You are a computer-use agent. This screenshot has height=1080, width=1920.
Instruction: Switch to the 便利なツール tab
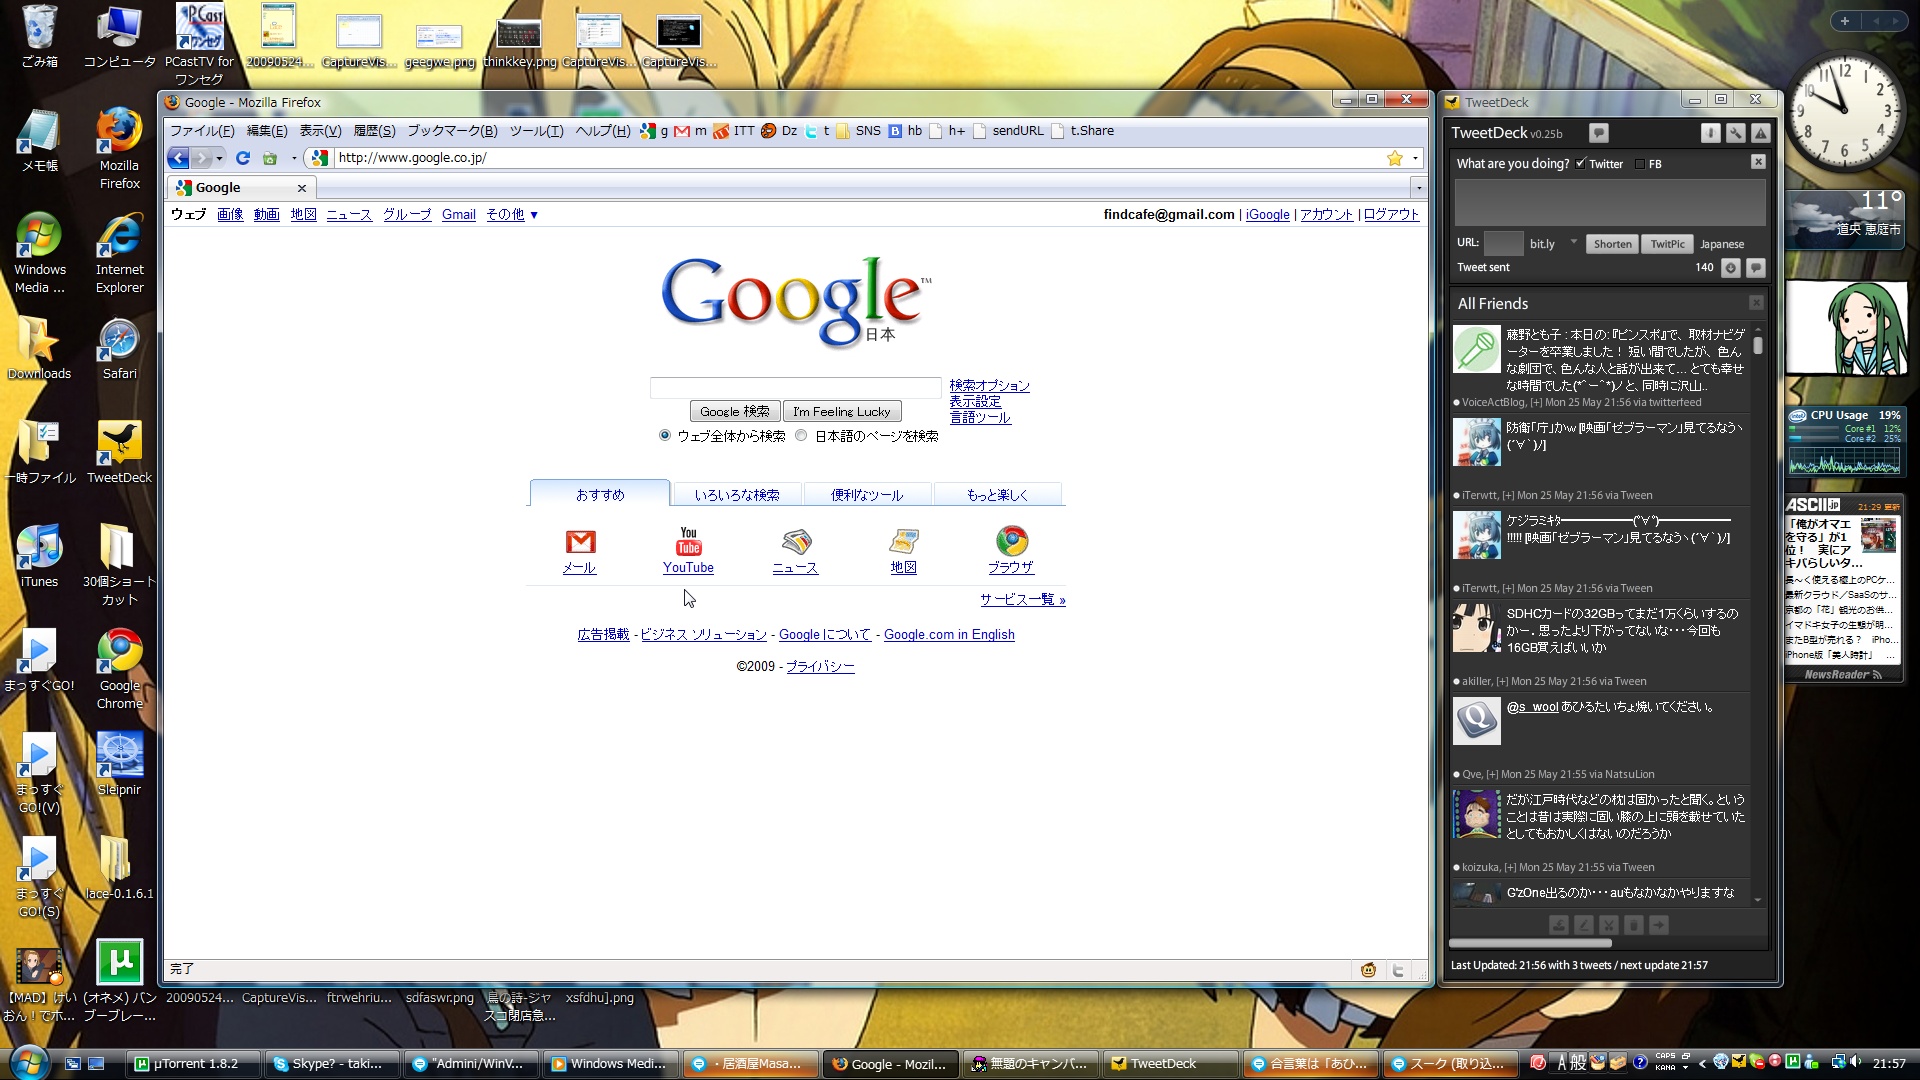pos(867,495)
